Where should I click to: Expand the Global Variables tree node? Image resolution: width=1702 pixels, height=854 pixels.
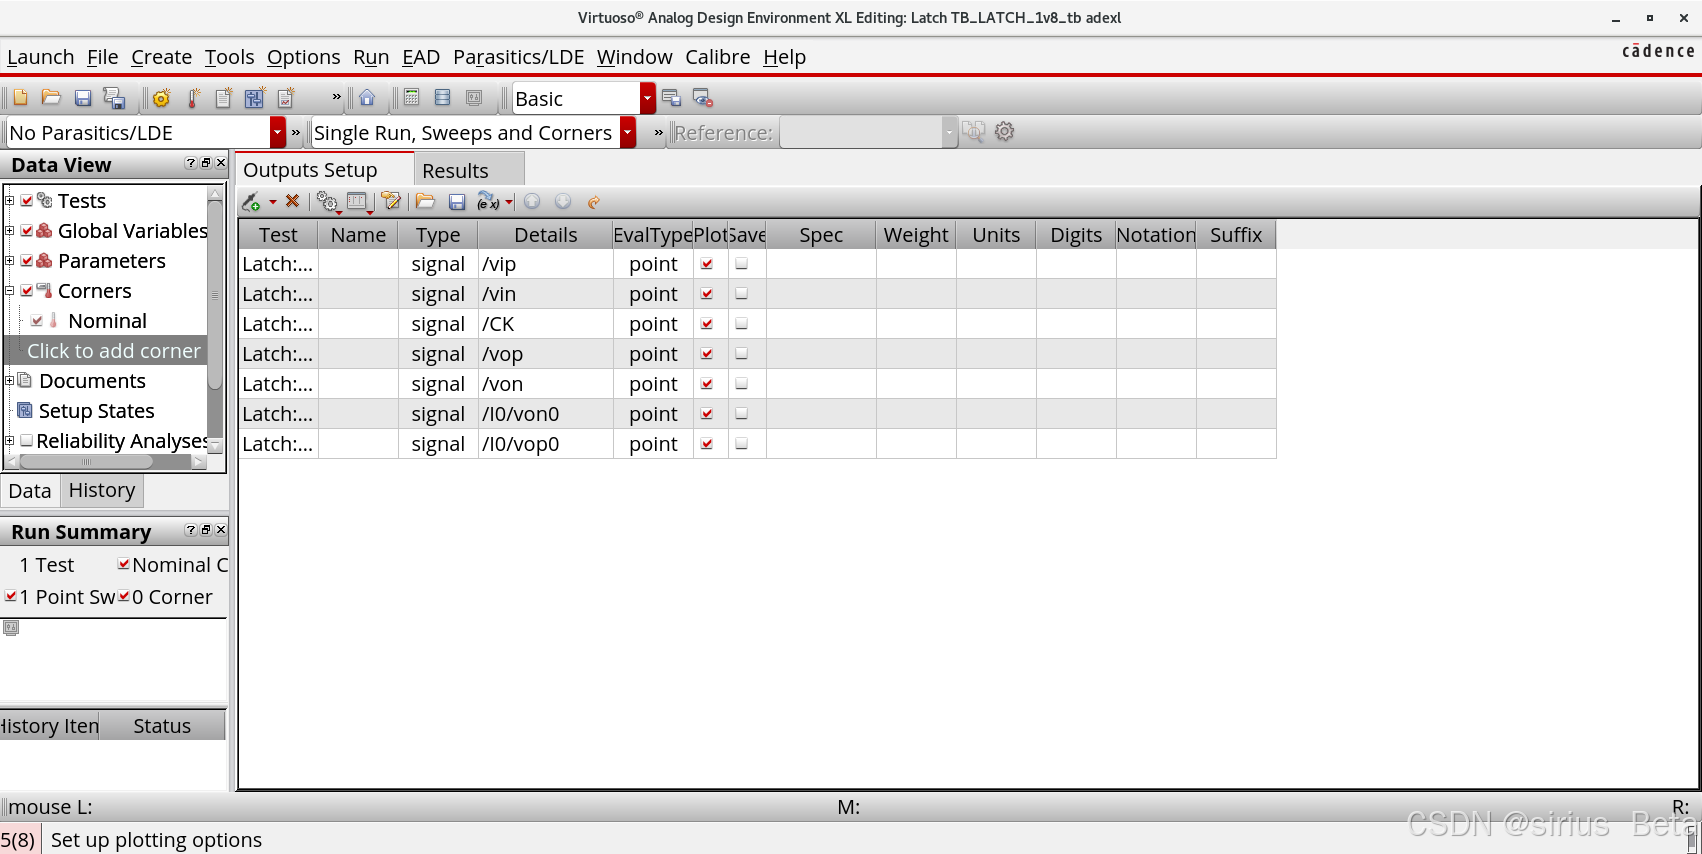tap(9, 231)
